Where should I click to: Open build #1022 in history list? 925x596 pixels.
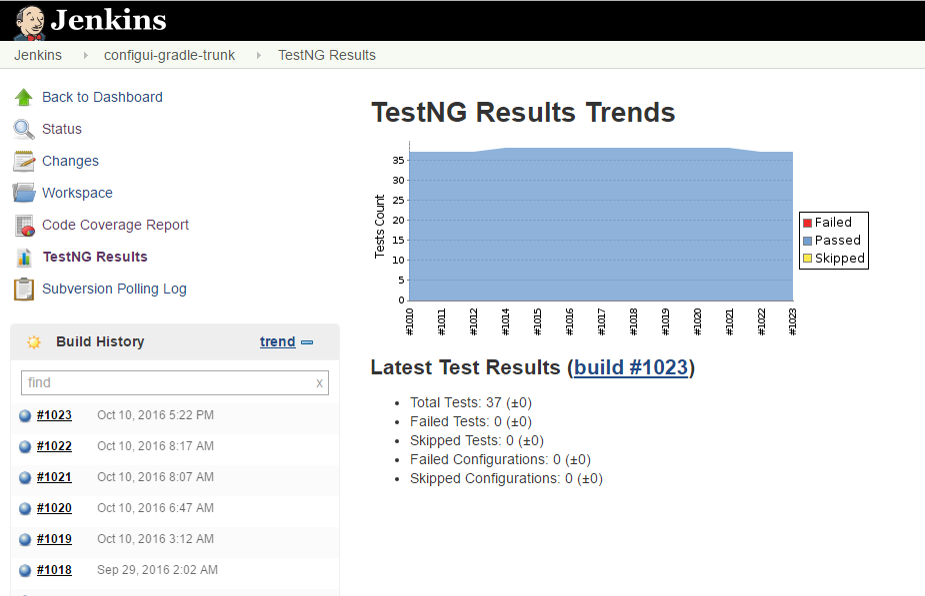54,446
